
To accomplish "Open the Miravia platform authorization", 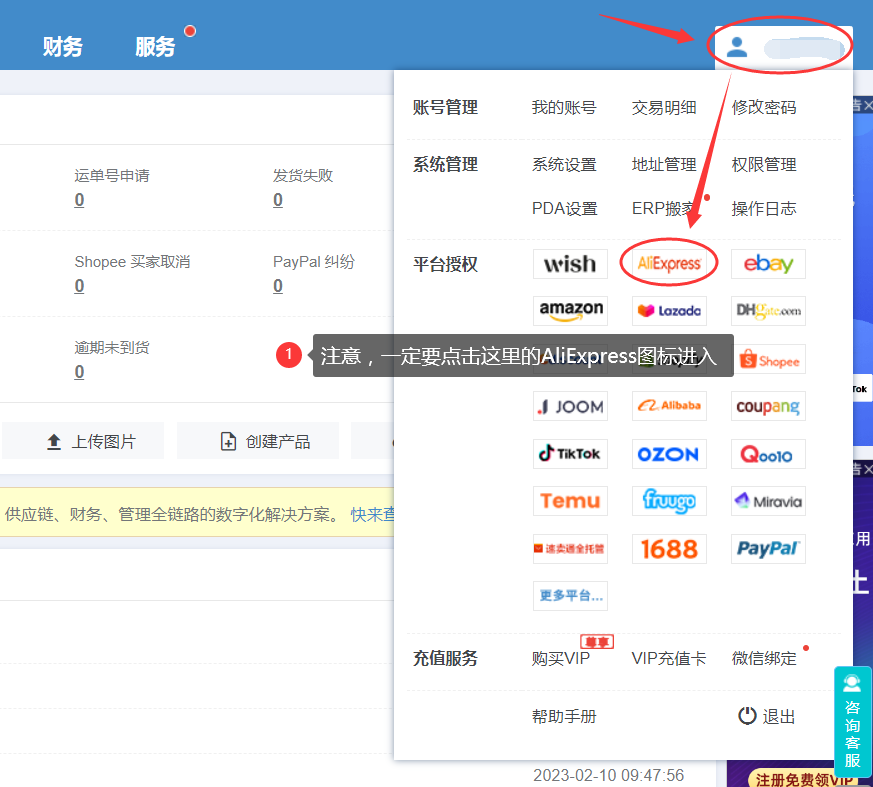I will point(768,501).
